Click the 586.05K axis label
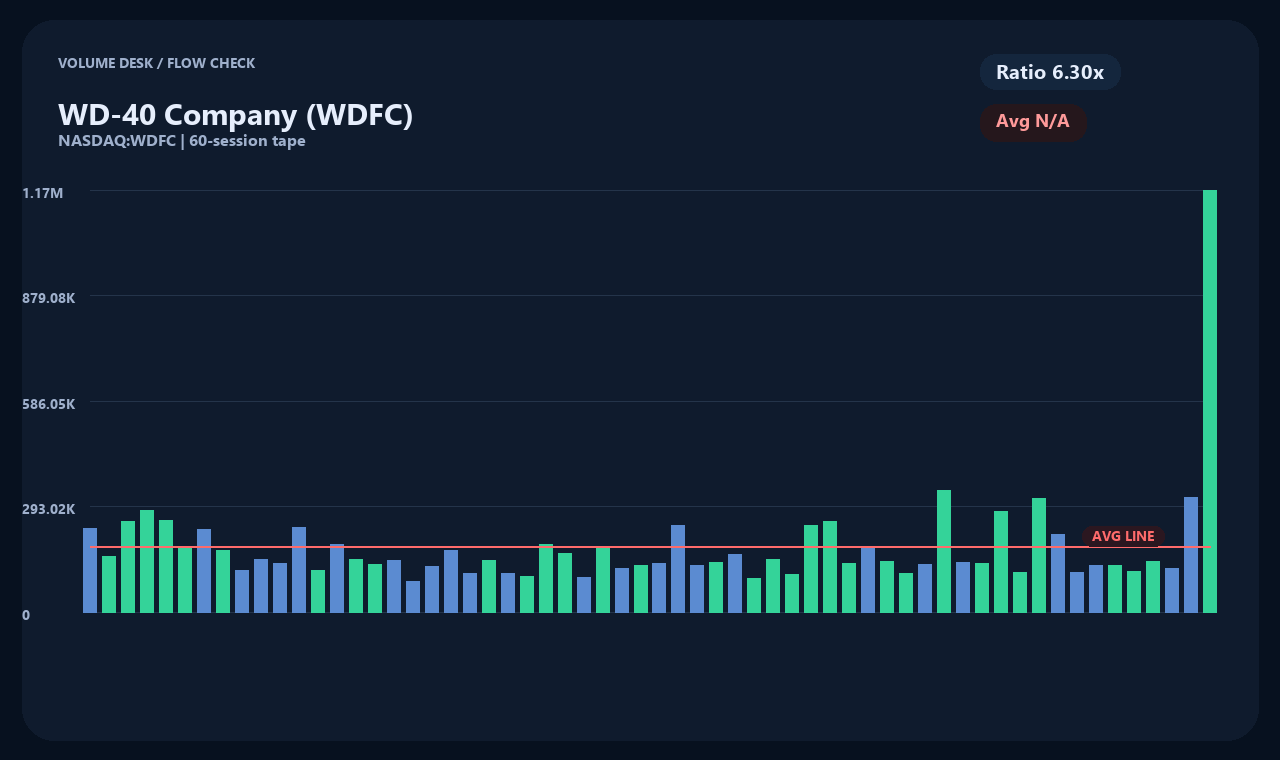 [x=49, y=404]
